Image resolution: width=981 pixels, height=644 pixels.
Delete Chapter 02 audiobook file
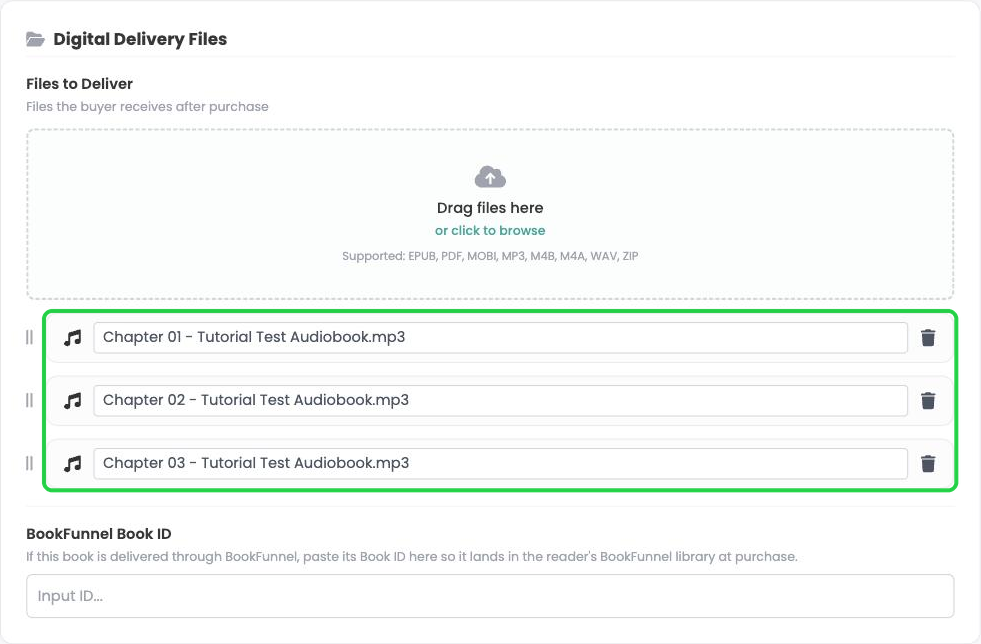click(928, 401)
